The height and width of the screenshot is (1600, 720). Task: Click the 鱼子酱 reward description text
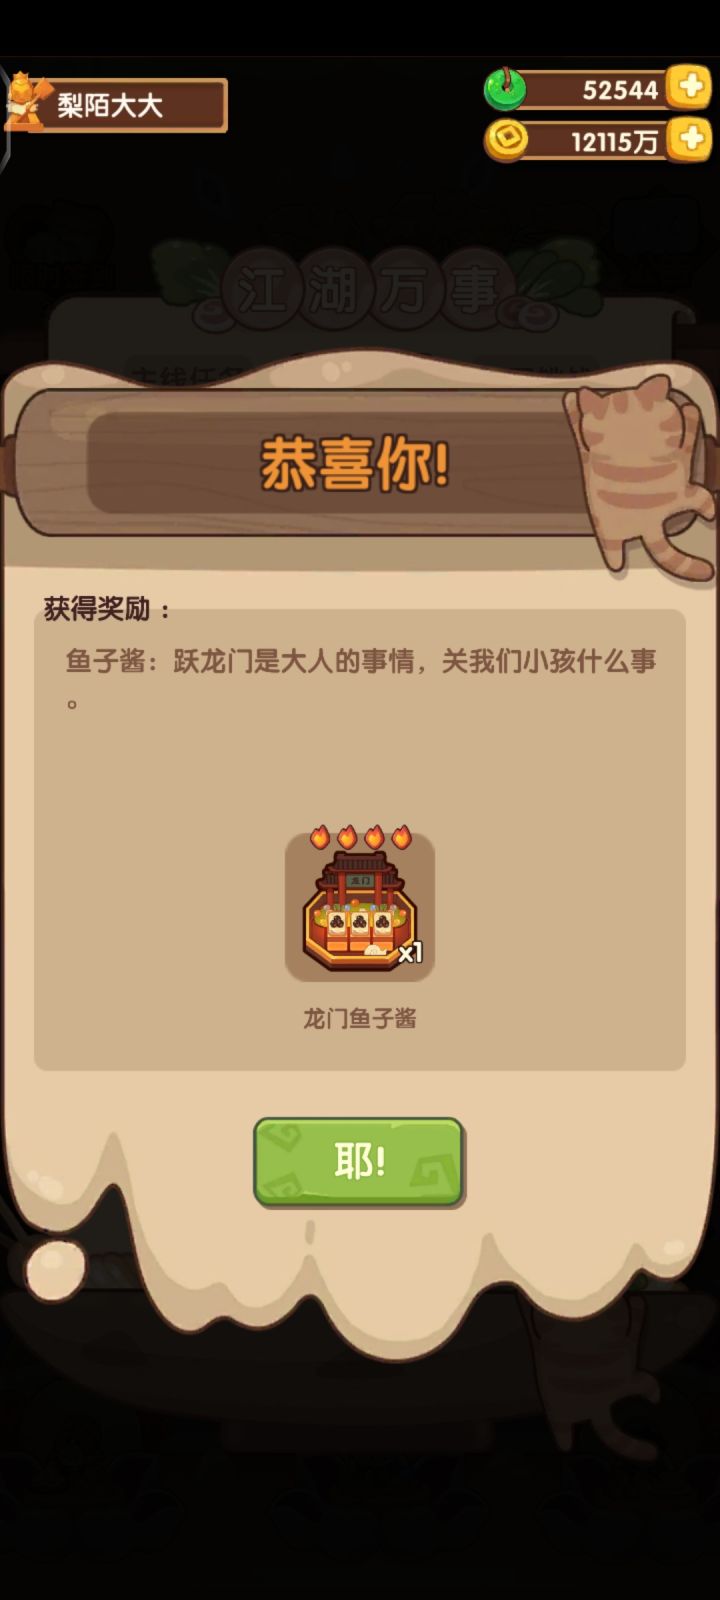pyautogui.click(x=360, y=678)
